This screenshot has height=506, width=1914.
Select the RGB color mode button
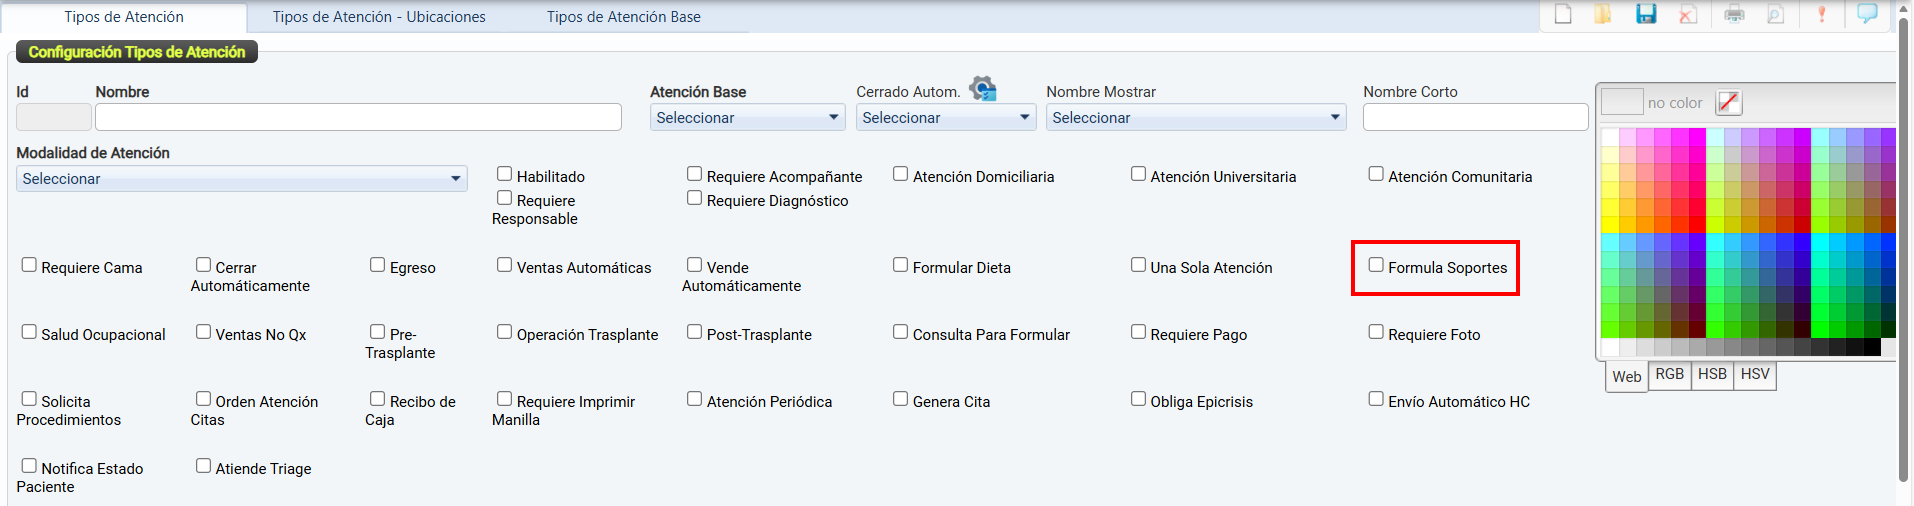(1669, 374)
